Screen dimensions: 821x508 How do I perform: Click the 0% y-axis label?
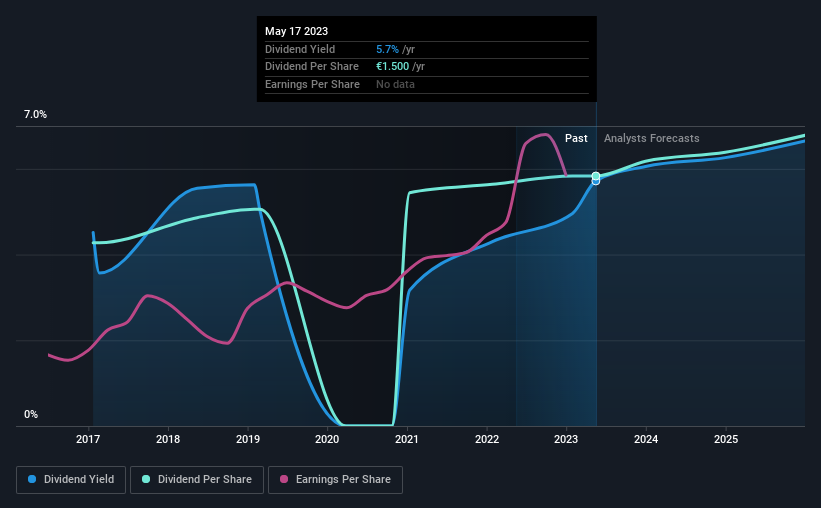[x=31, y=414]
